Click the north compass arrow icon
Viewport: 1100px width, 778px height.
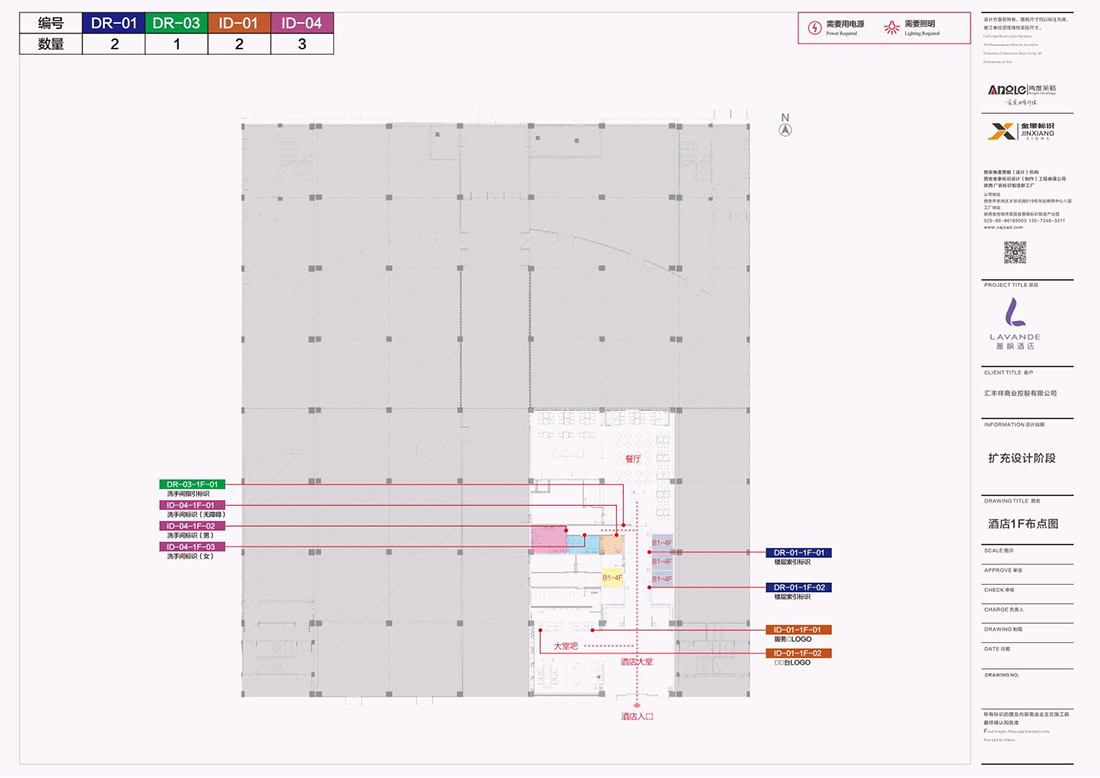click(786, 130)
